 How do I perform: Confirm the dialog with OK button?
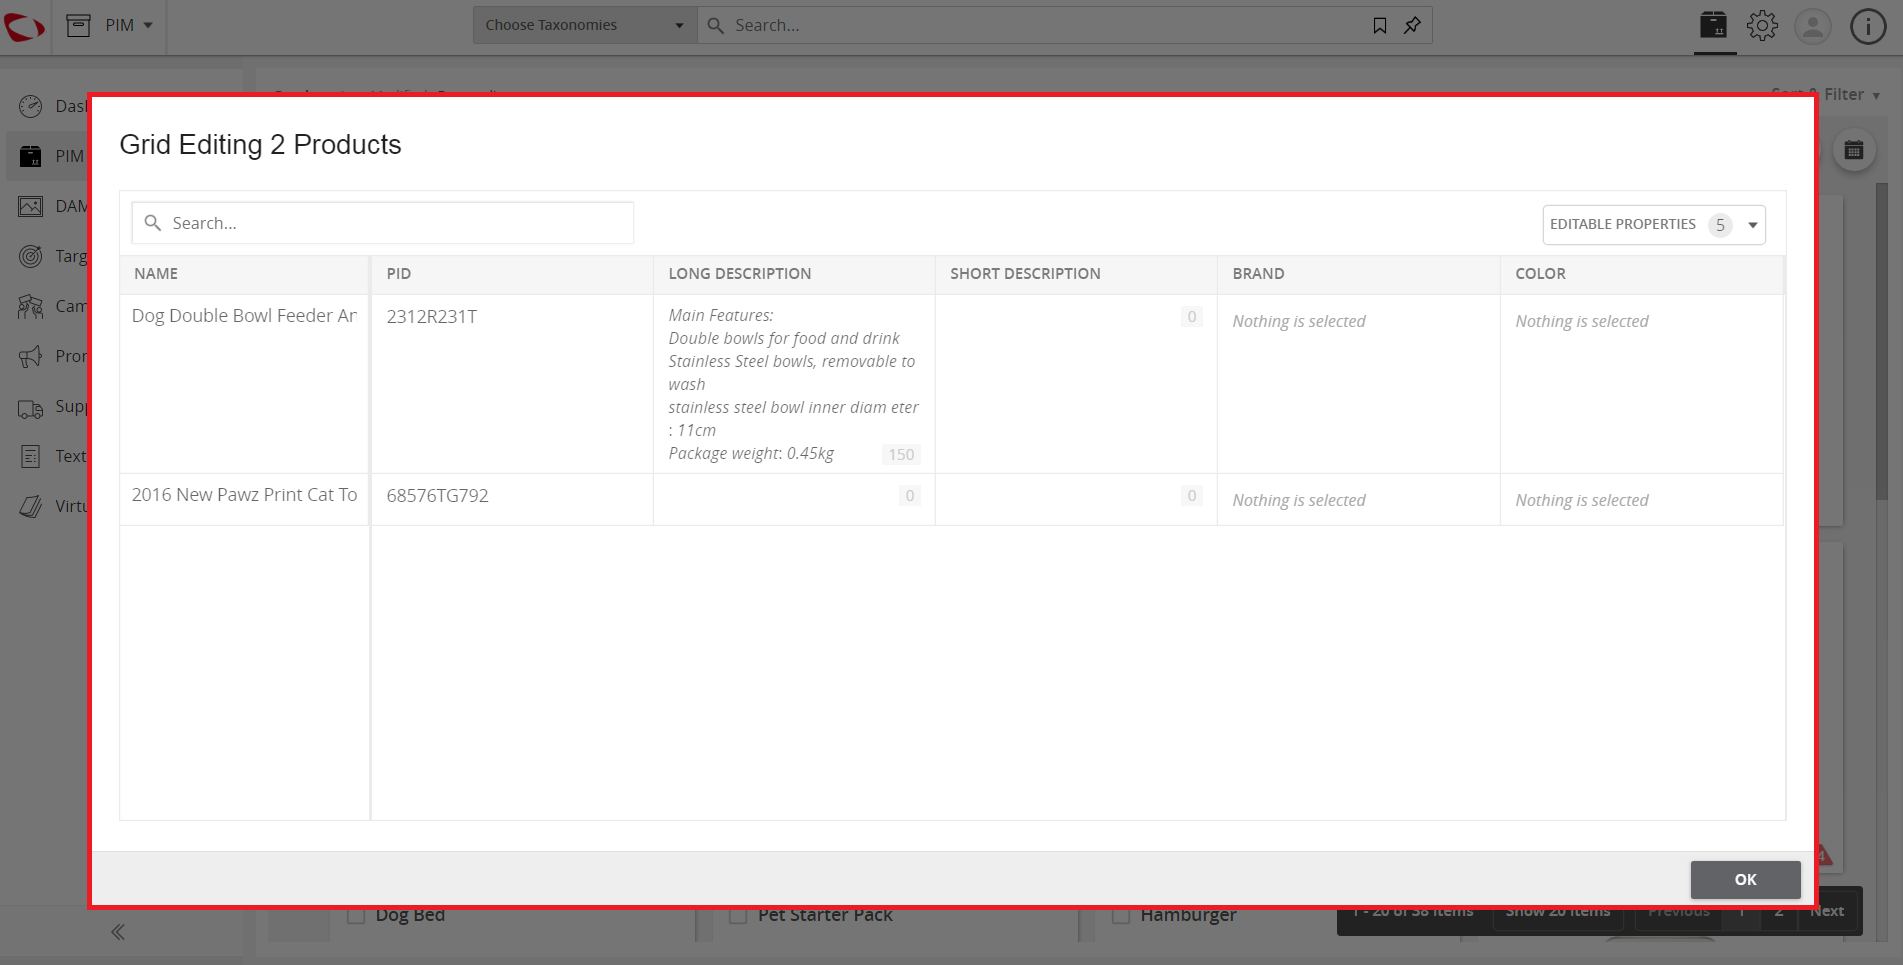(x=1745, y=880)
